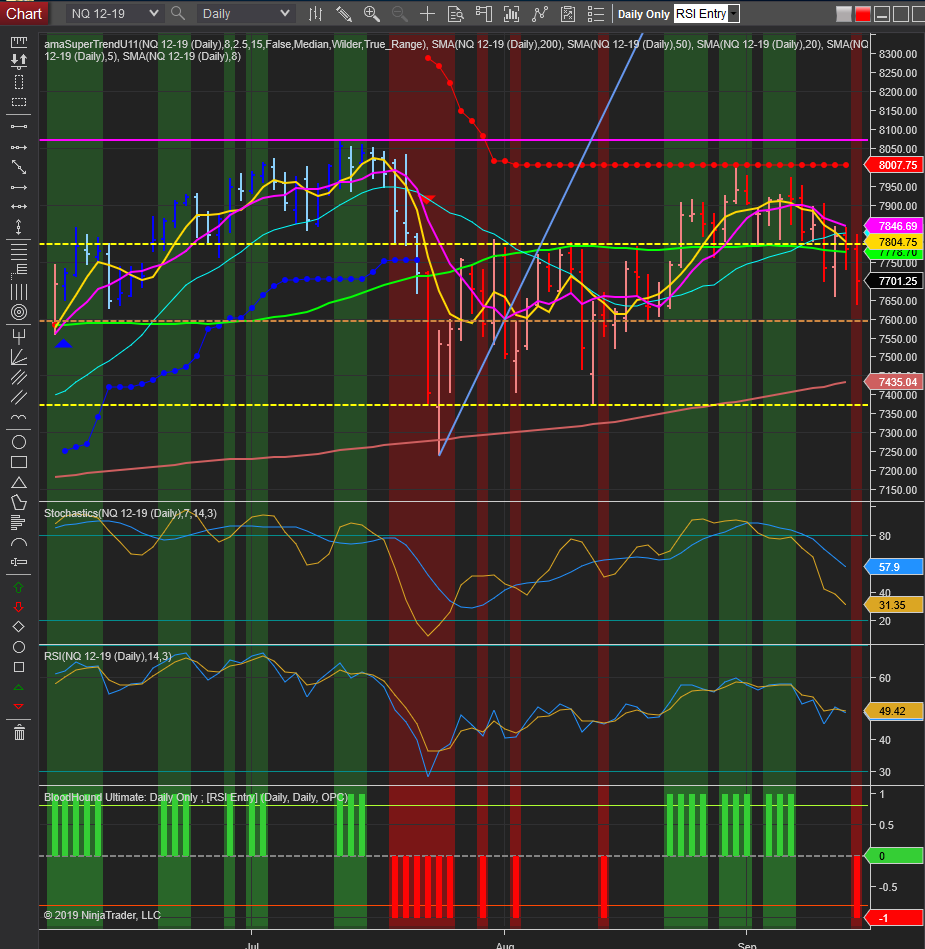Place a red Arrow Down marker

(19, 606)
